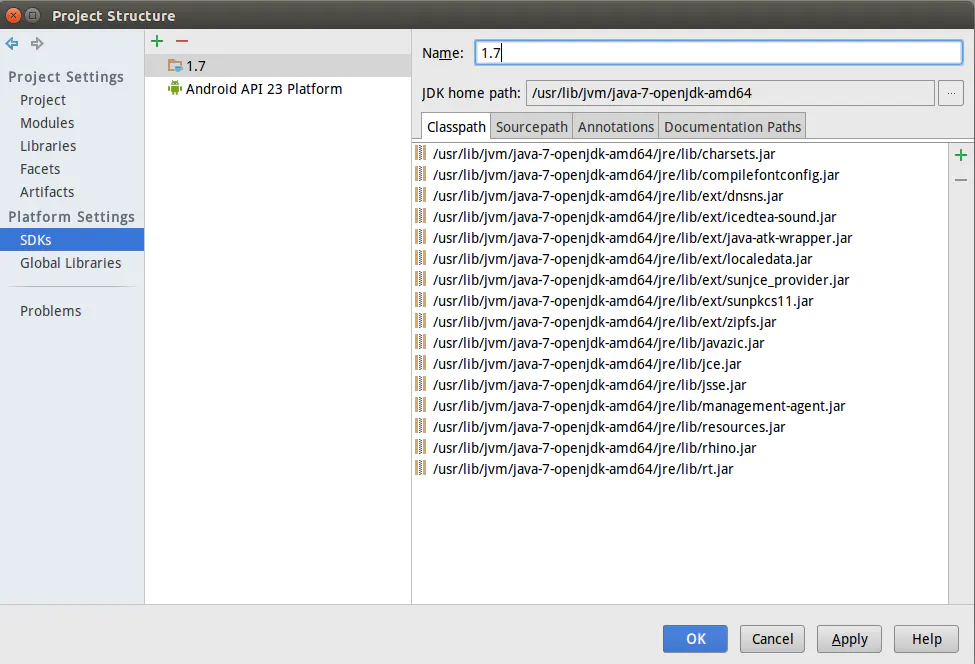
Task: Open the Problems section
Action: click(x=50, y=310)
